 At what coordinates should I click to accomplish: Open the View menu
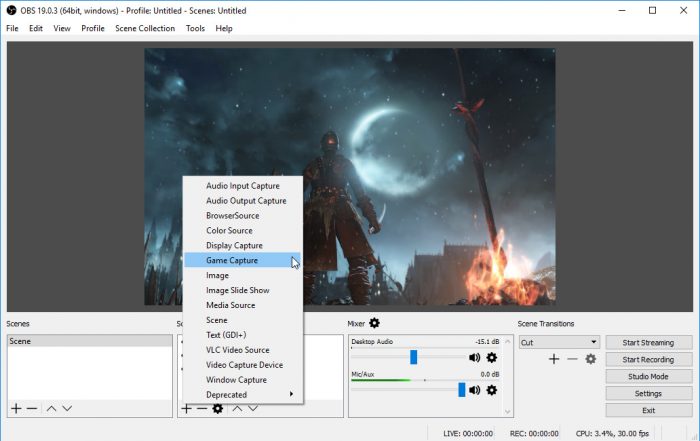pos(62,28)
